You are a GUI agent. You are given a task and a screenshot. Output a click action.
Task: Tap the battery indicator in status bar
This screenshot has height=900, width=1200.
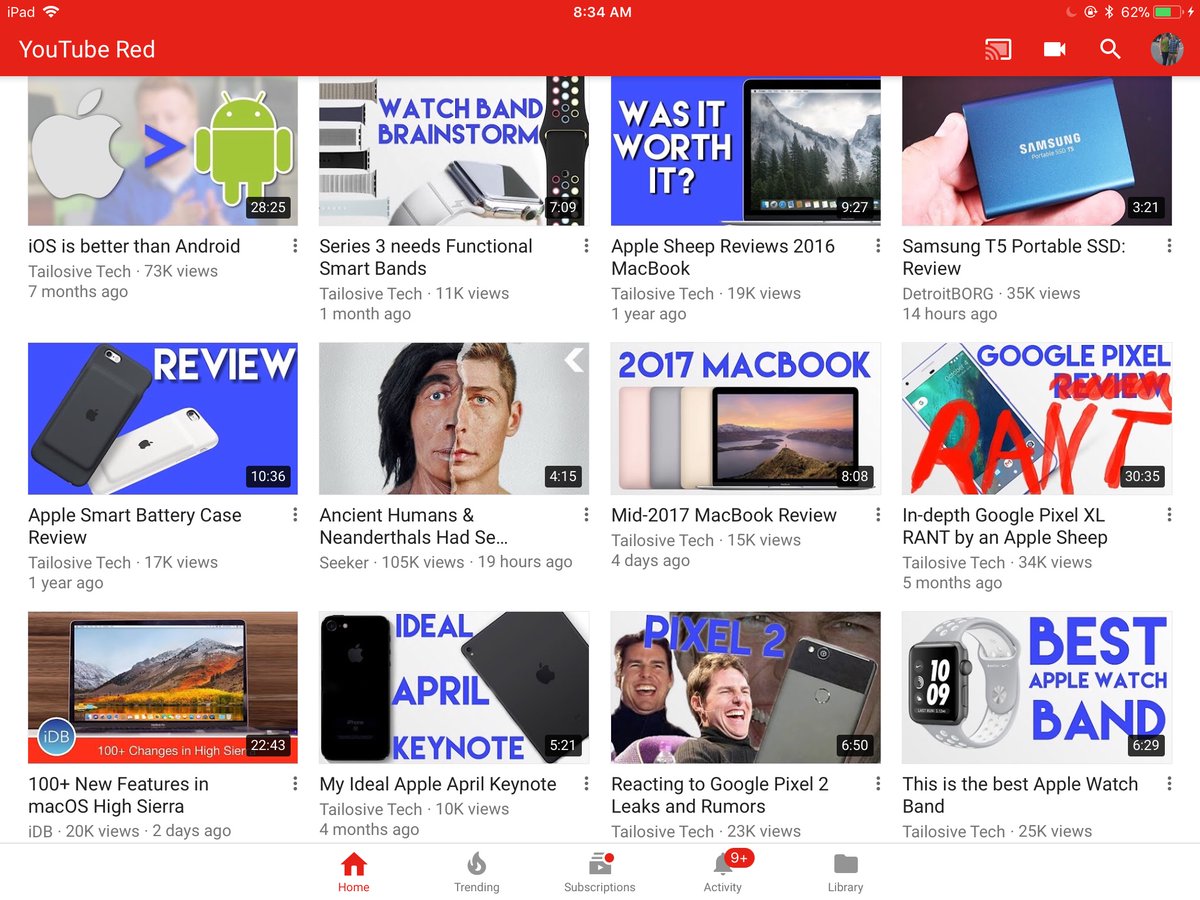click(x=1167, y=12)
